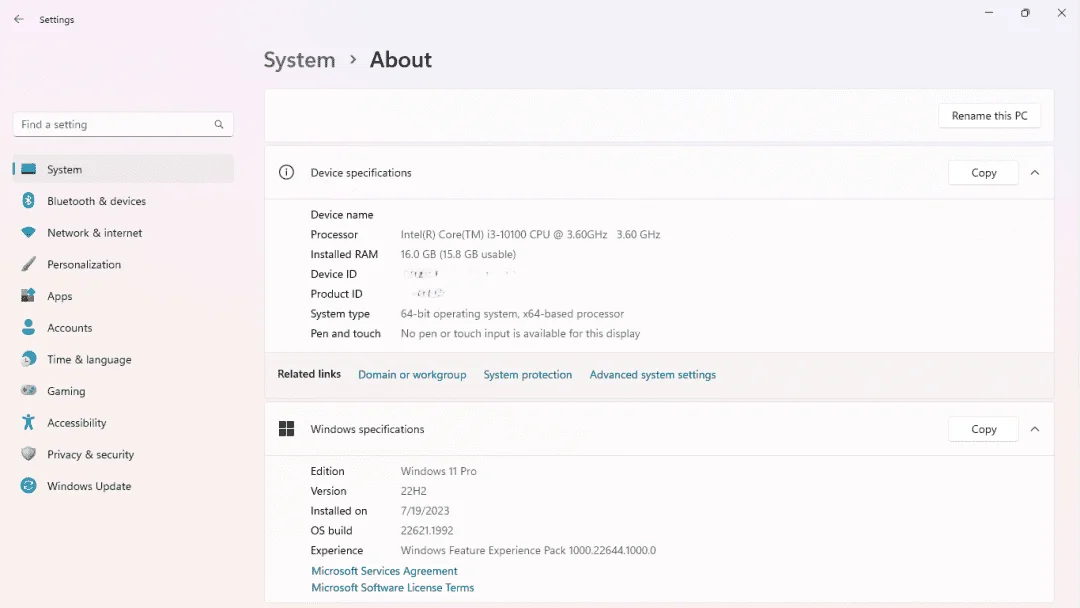Open Advanced system settings link
Screen dimensions: 1080x608
(652, 375)
